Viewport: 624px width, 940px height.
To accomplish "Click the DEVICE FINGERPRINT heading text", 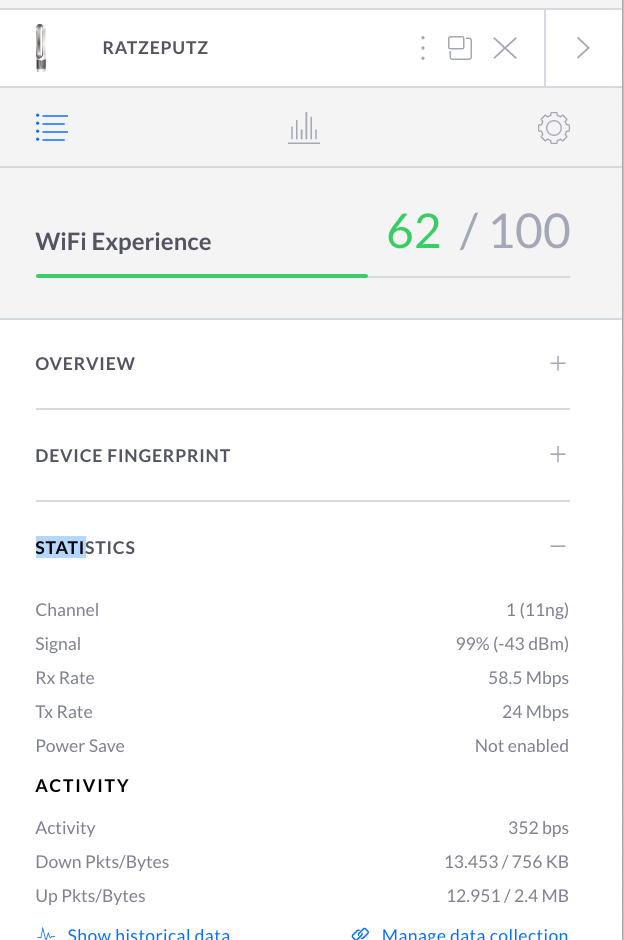I will point(133,456).
